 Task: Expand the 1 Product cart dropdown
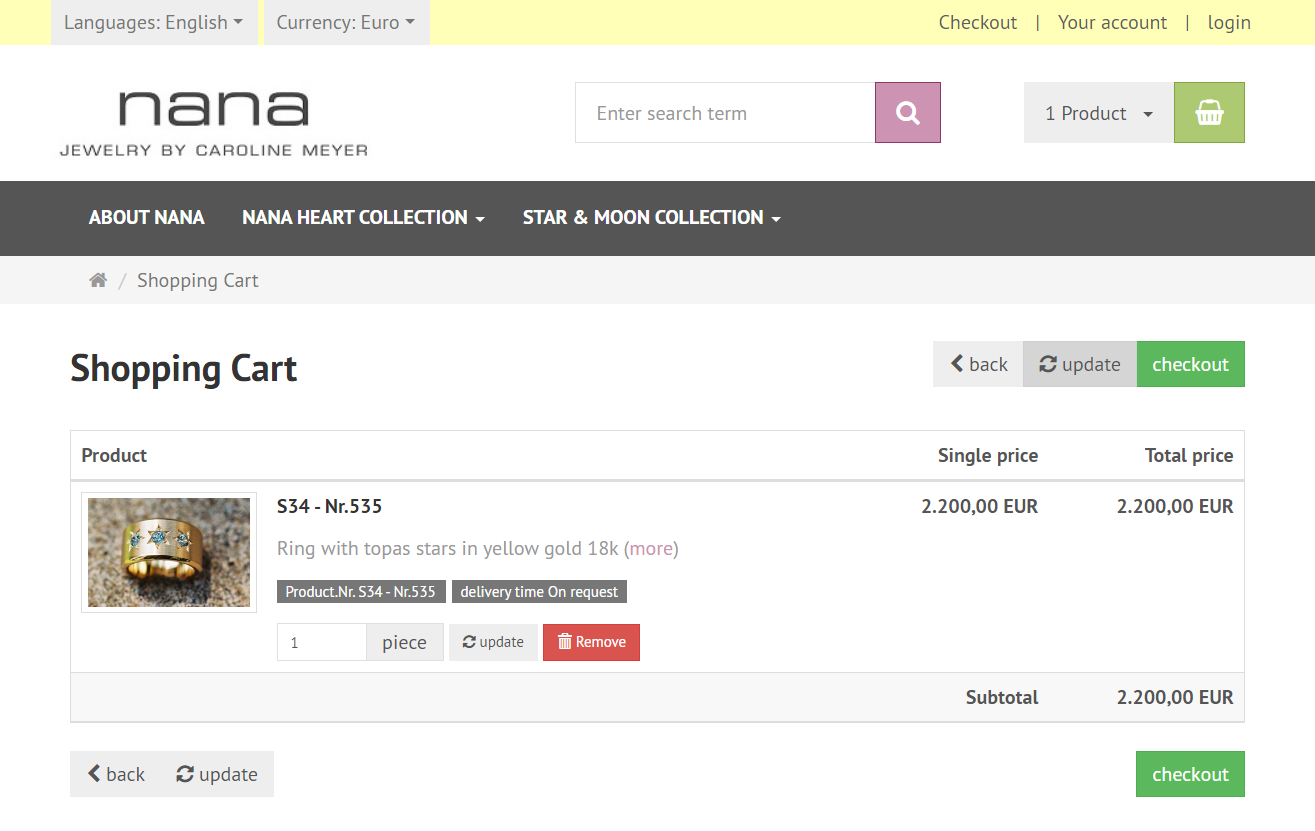(x=1098, y=113)
